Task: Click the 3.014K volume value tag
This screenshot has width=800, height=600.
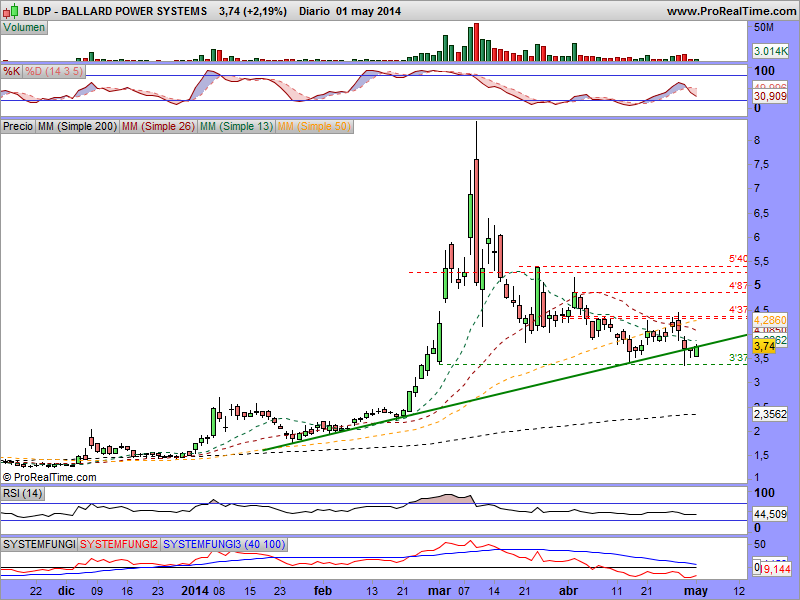Action: point(770,51)
